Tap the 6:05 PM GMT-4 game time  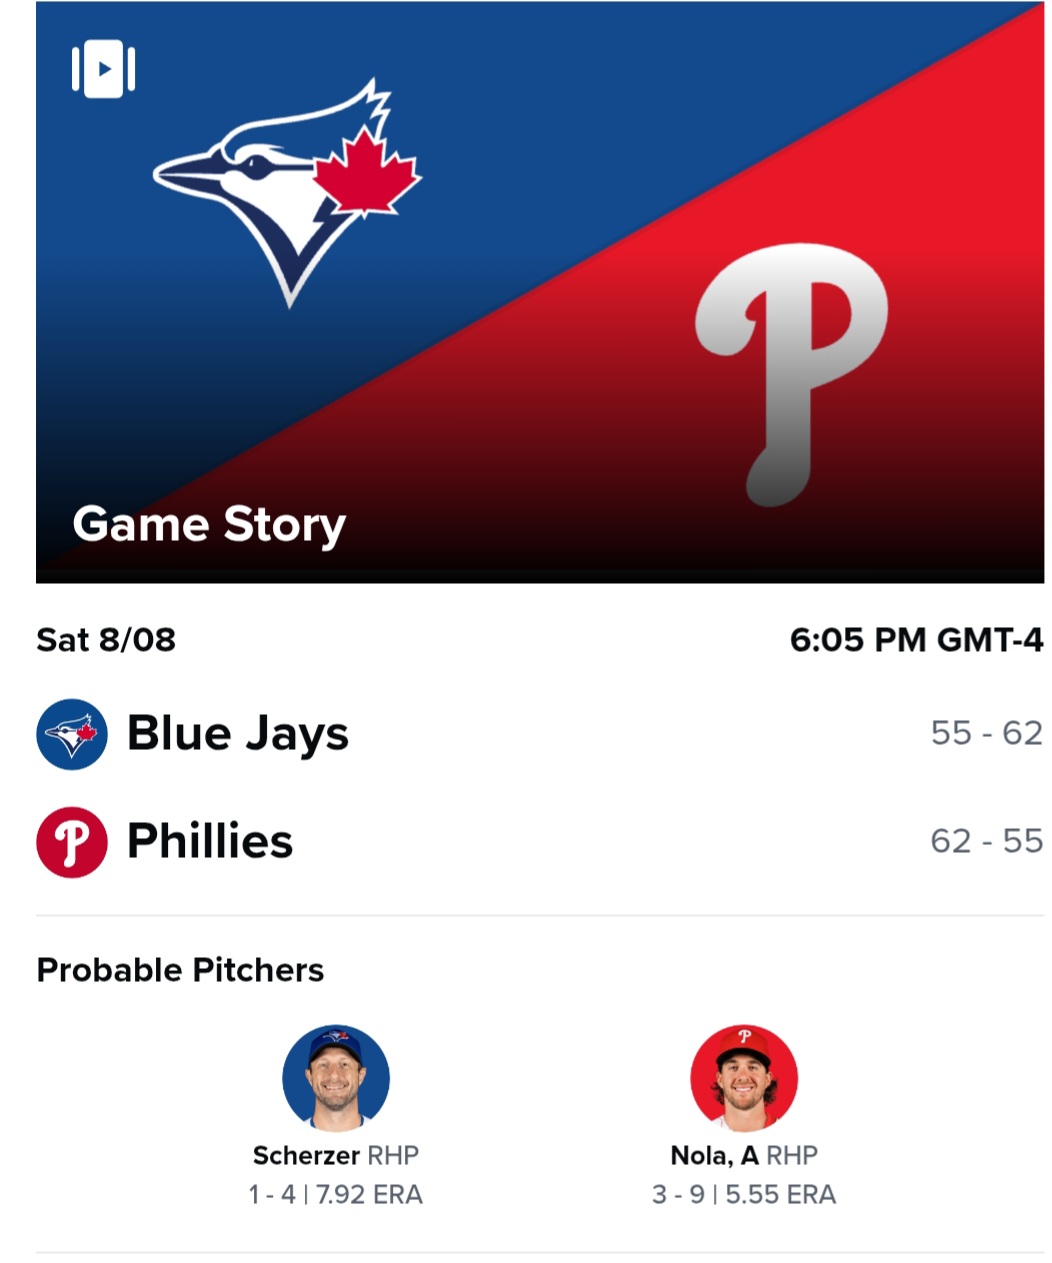tap(917, 639)
